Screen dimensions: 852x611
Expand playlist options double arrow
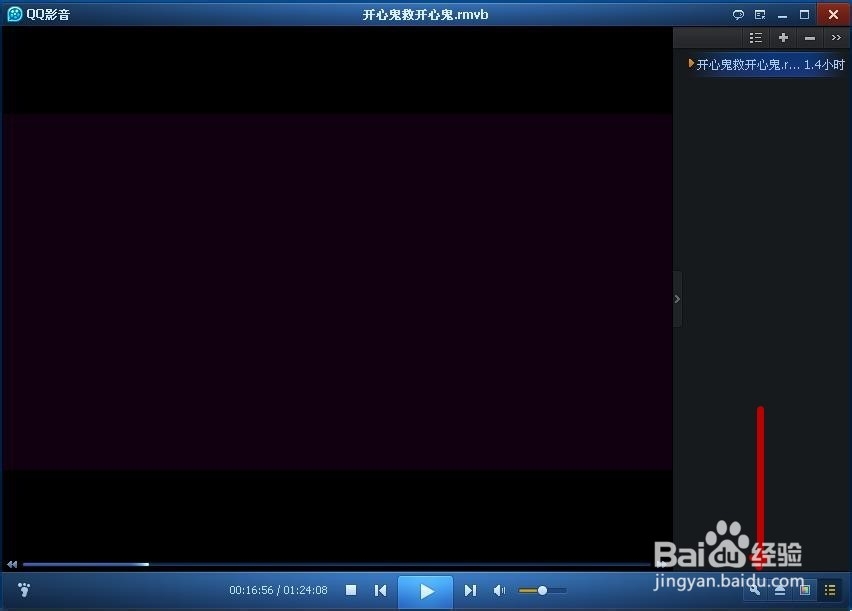836,38
